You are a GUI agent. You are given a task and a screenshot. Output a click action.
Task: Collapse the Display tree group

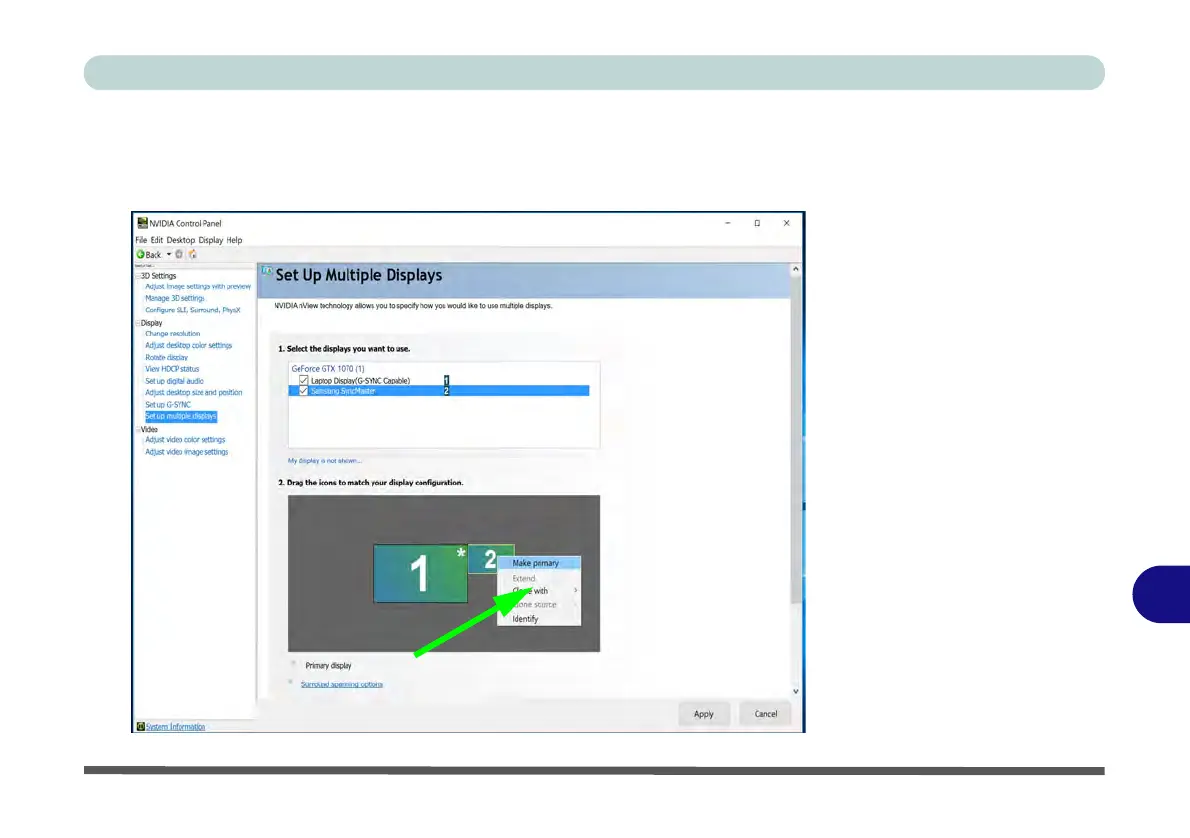tap(137, 323)
